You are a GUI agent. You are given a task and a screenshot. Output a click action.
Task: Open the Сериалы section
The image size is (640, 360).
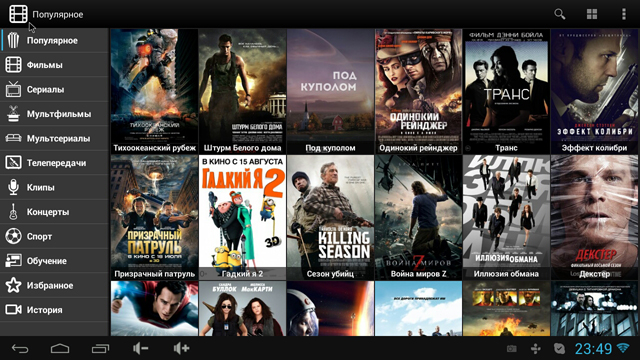click(54, 89)
